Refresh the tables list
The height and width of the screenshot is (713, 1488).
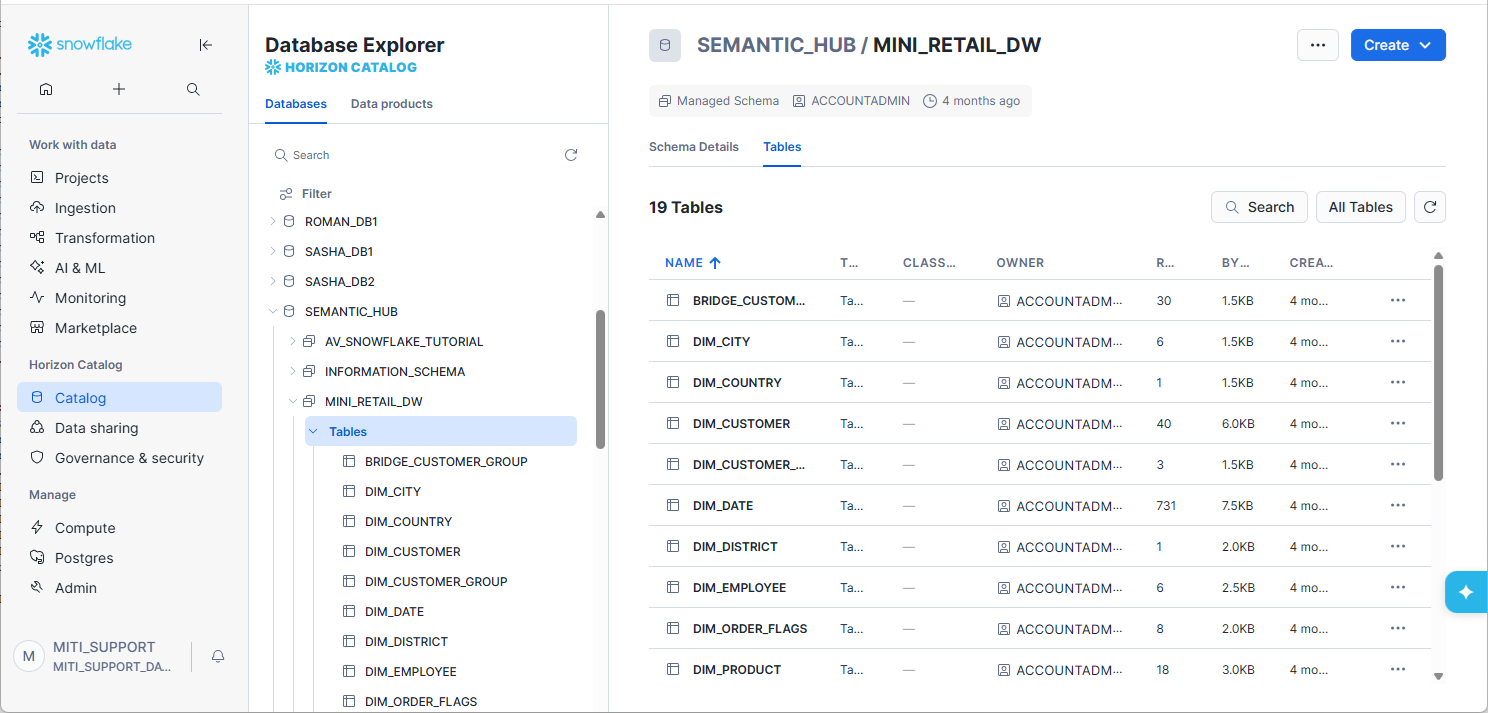tap(1430, 207)
